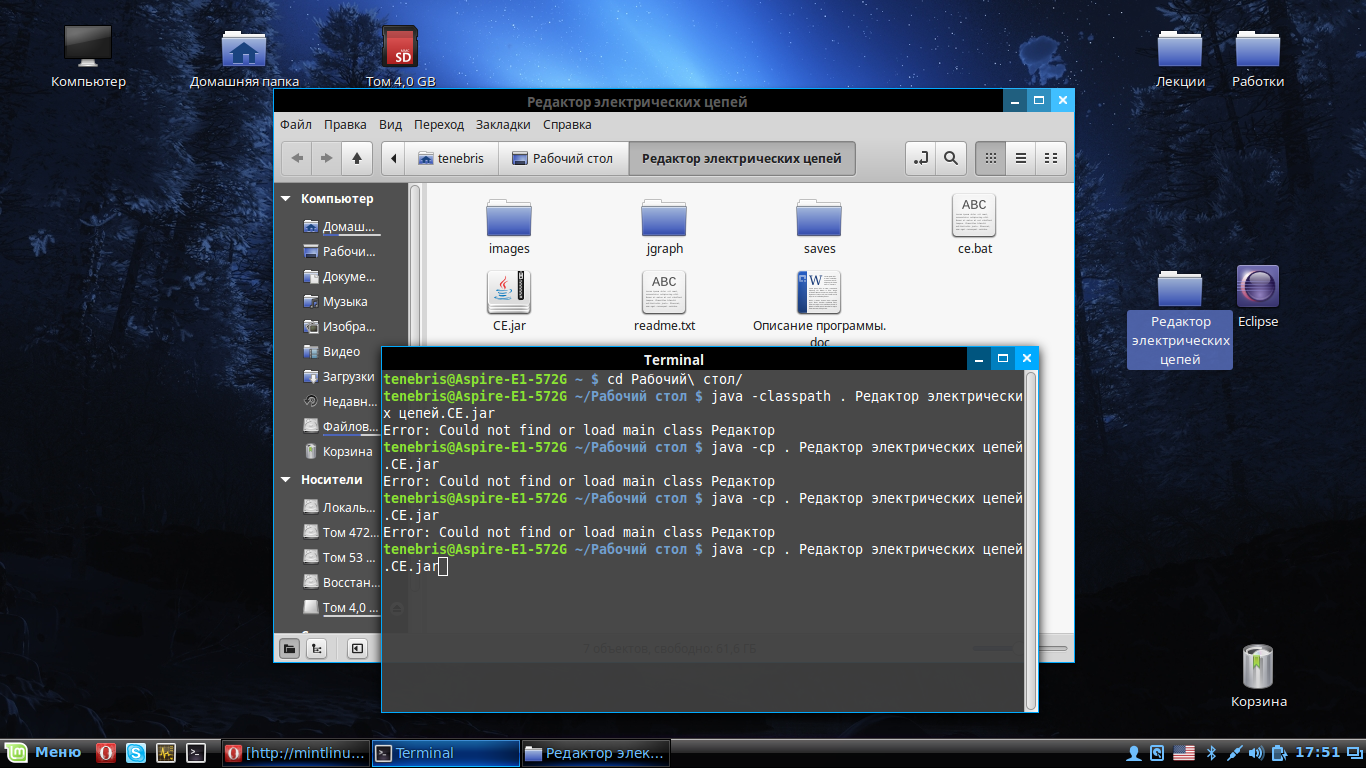Screen dimensions: 1366x768
Task: Click the volume speaker tray icon
Action: (x=1257, y=753)
